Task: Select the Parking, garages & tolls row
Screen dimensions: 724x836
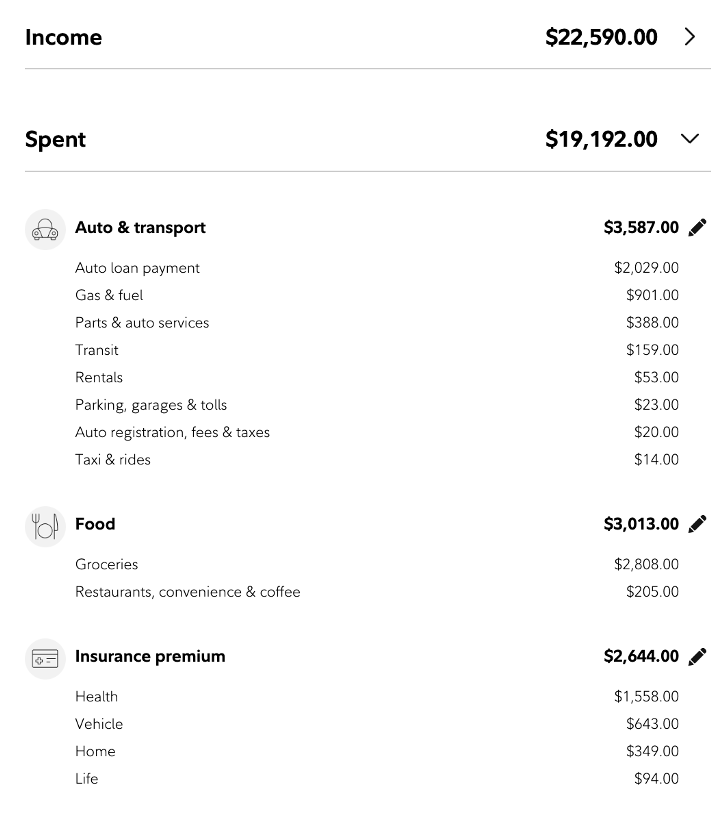Action: pos(377,405)
